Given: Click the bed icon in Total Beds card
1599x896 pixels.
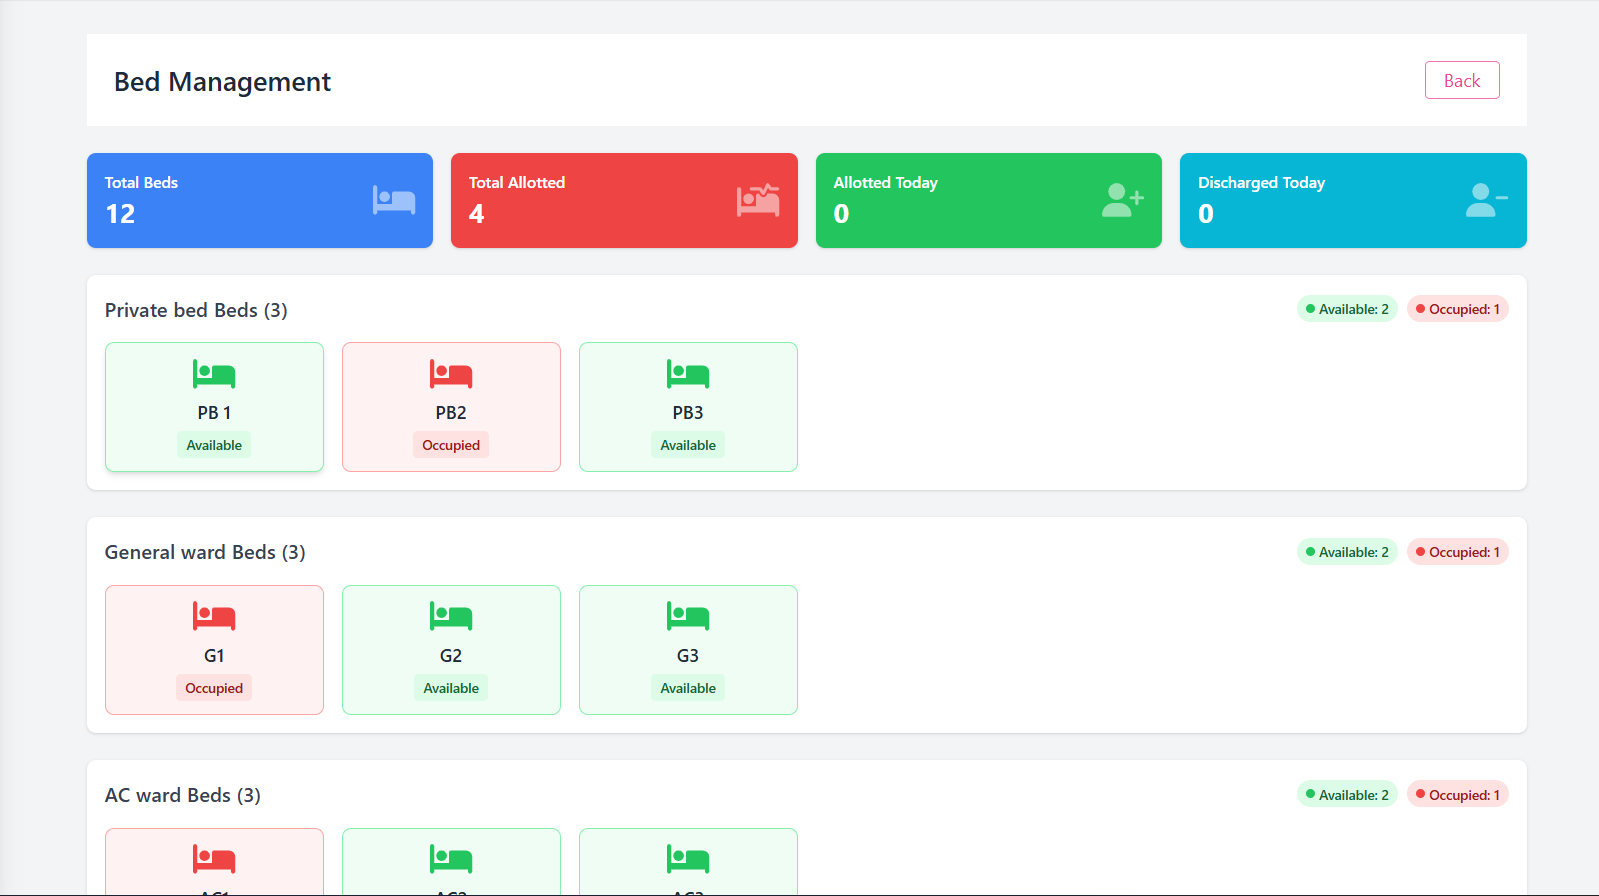Looking at the screenshot, I should [393, 200].
